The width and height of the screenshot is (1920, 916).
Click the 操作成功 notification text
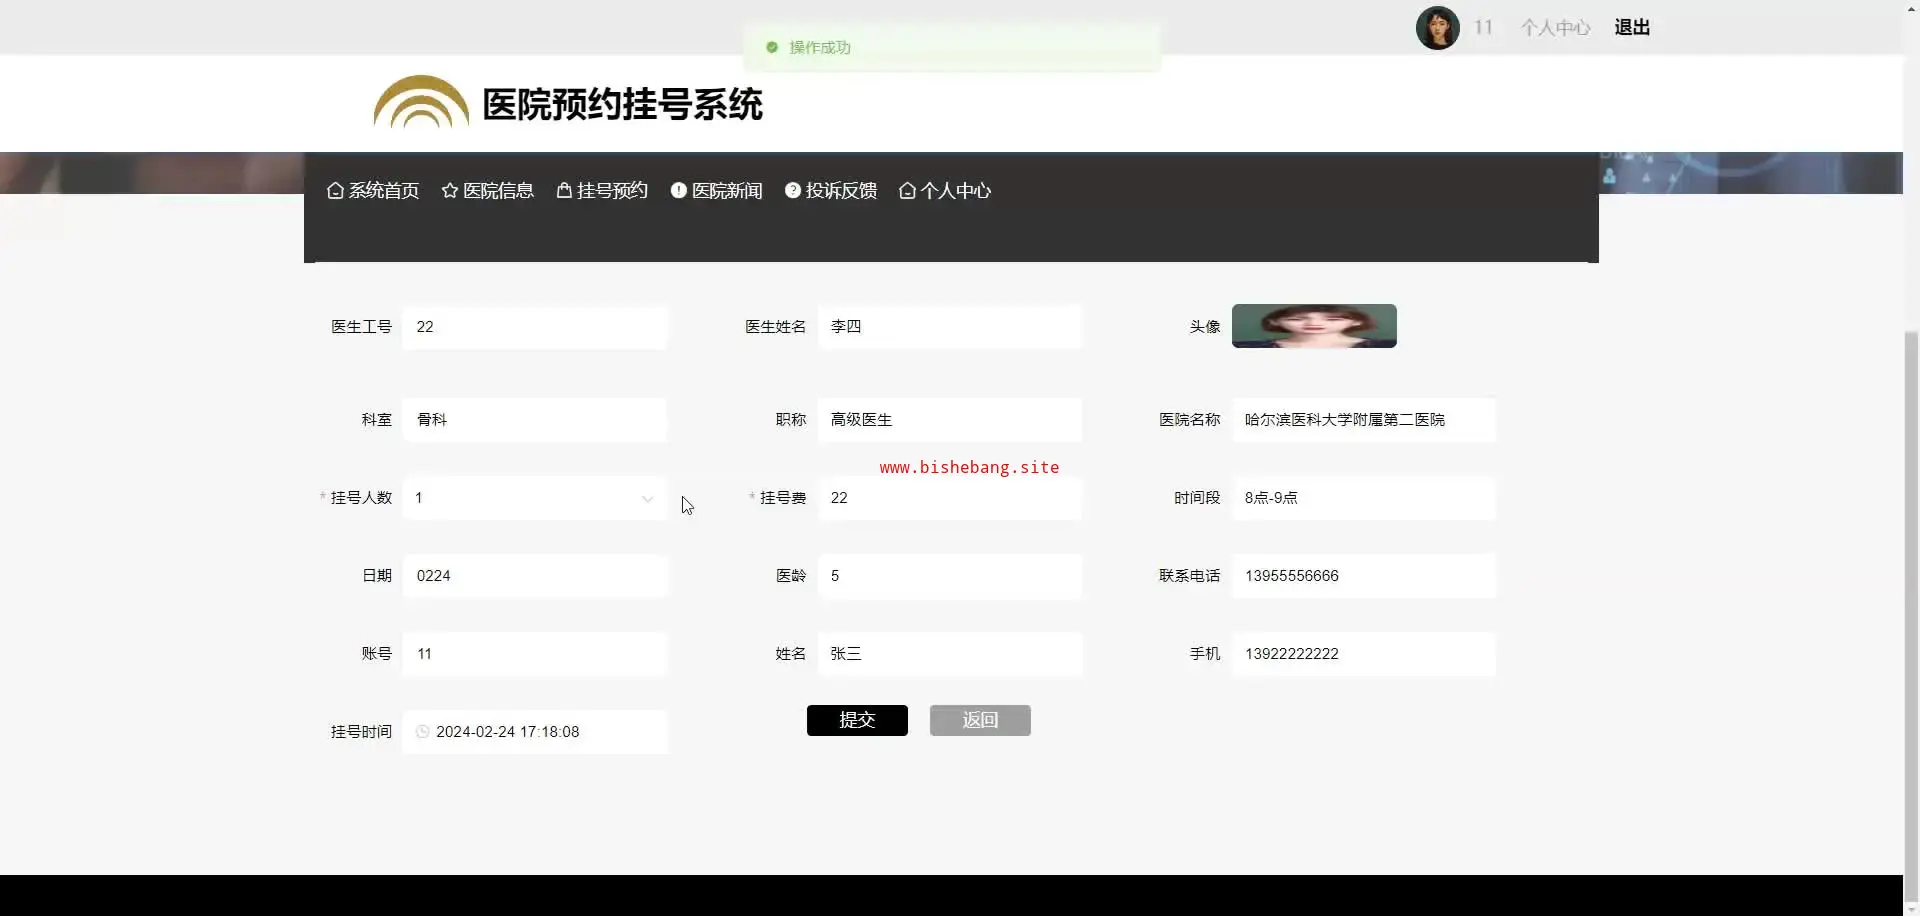pos(820,47)
